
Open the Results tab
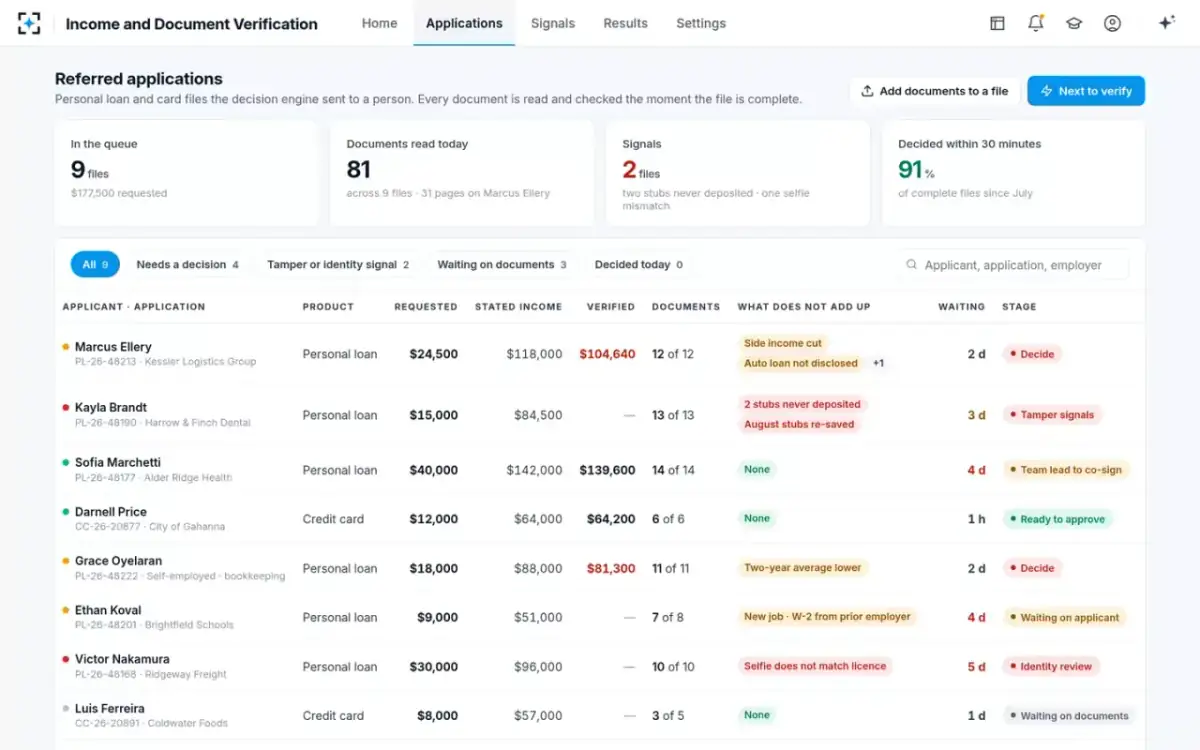[625, 23]
